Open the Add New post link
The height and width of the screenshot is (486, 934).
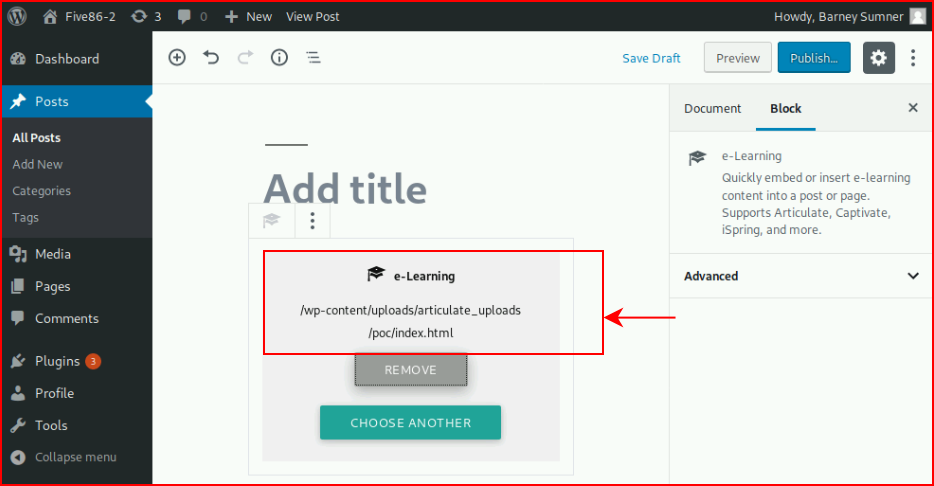[38, 164]
